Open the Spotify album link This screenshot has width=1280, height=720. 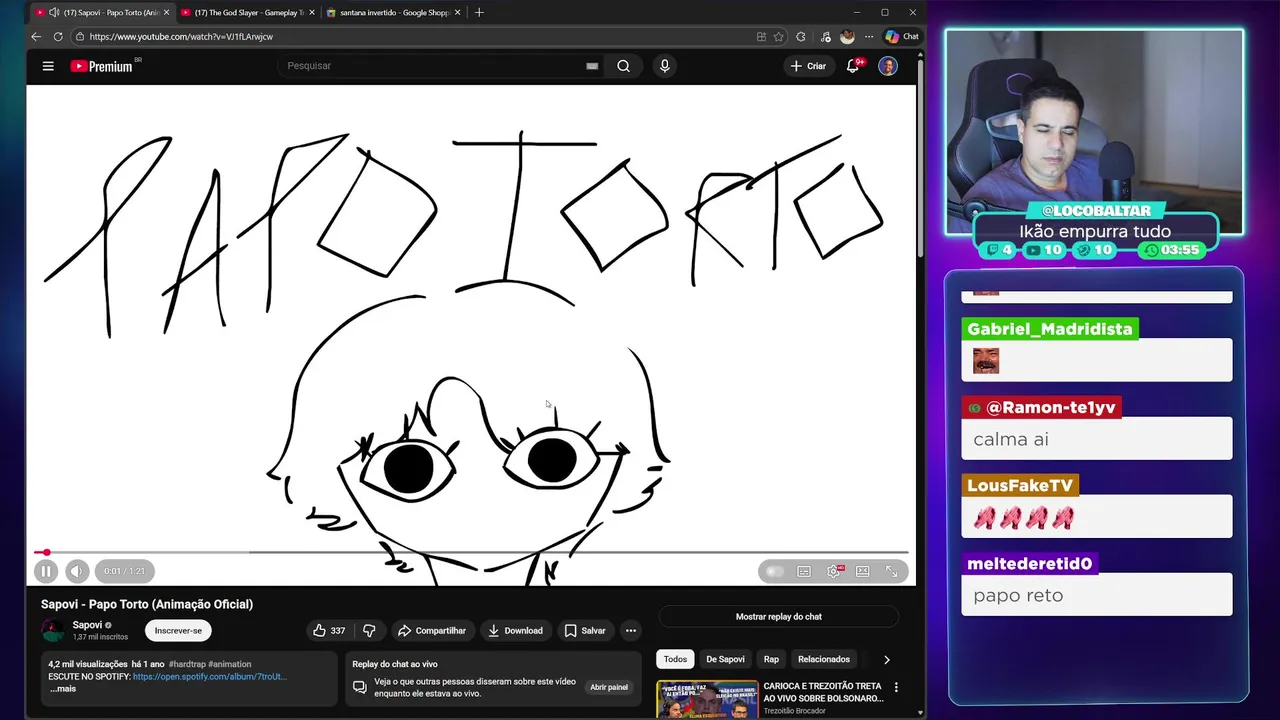[x=210, y=677]
